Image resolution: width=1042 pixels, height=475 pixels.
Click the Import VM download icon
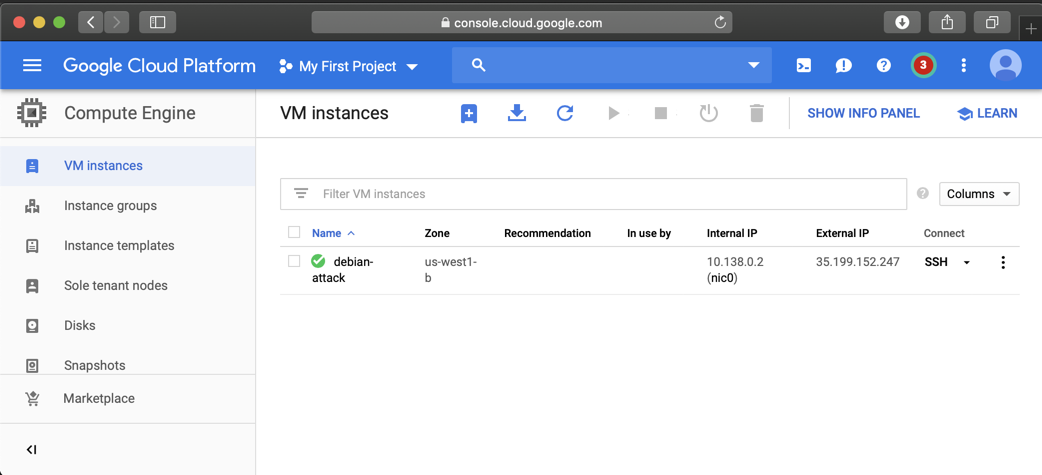coord(517,114)
